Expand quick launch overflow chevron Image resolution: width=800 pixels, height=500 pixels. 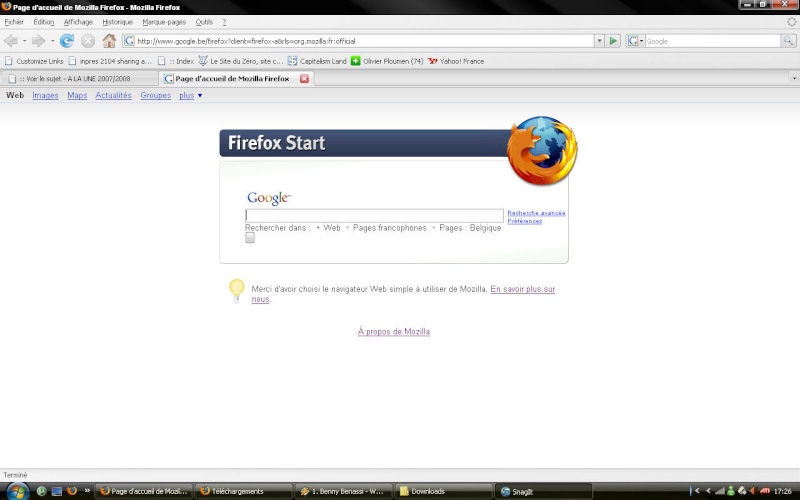pos(87,491)
